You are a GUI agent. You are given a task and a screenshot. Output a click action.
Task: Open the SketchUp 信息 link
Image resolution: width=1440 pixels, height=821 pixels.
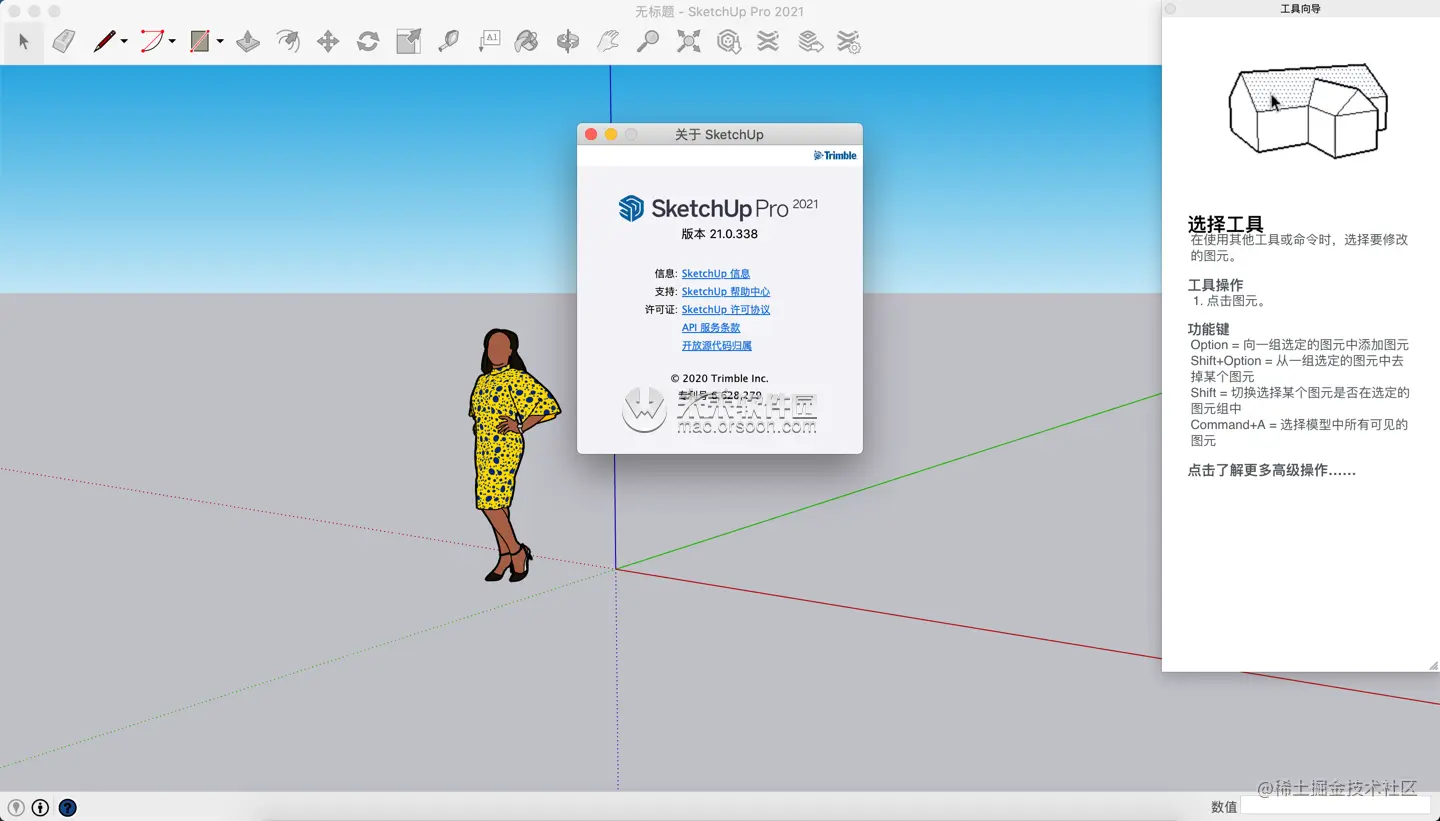coord(716,274)
